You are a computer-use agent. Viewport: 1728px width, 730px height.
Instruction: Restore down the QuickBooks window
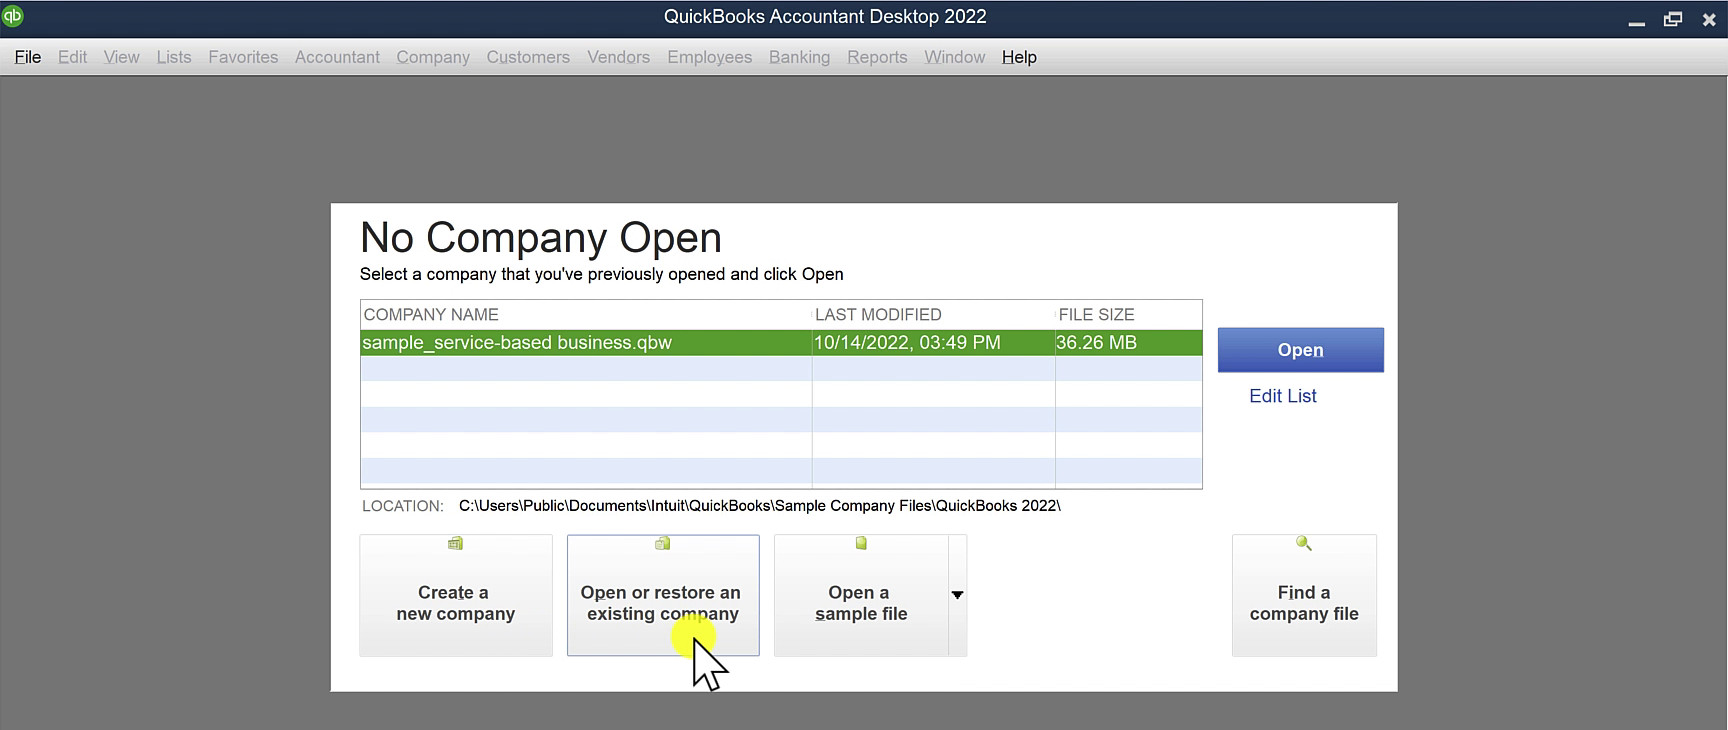[1672, 19]
